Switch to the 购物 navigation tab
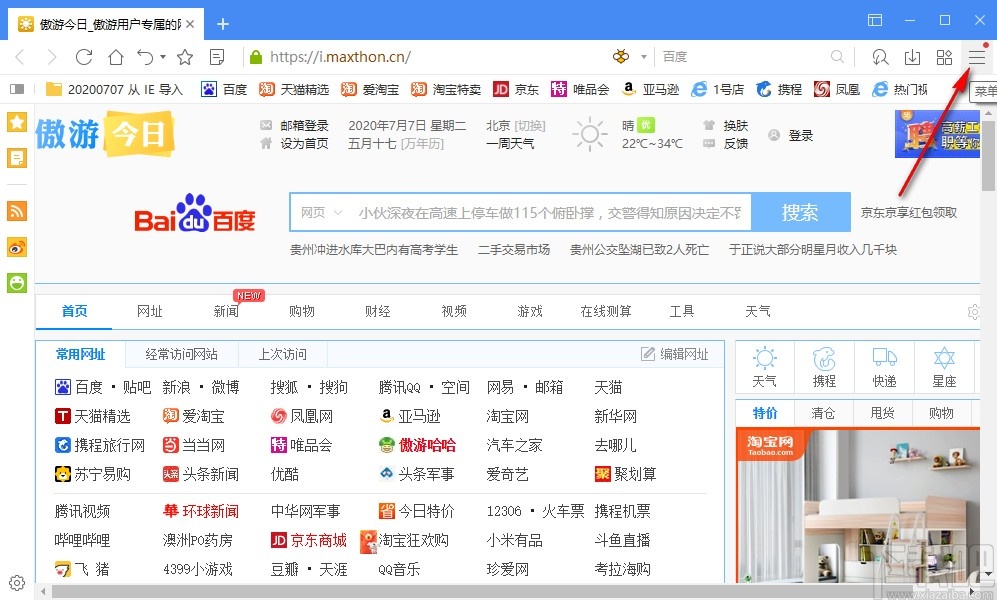The height and width of the screenshot is (600, 997). 302,311
